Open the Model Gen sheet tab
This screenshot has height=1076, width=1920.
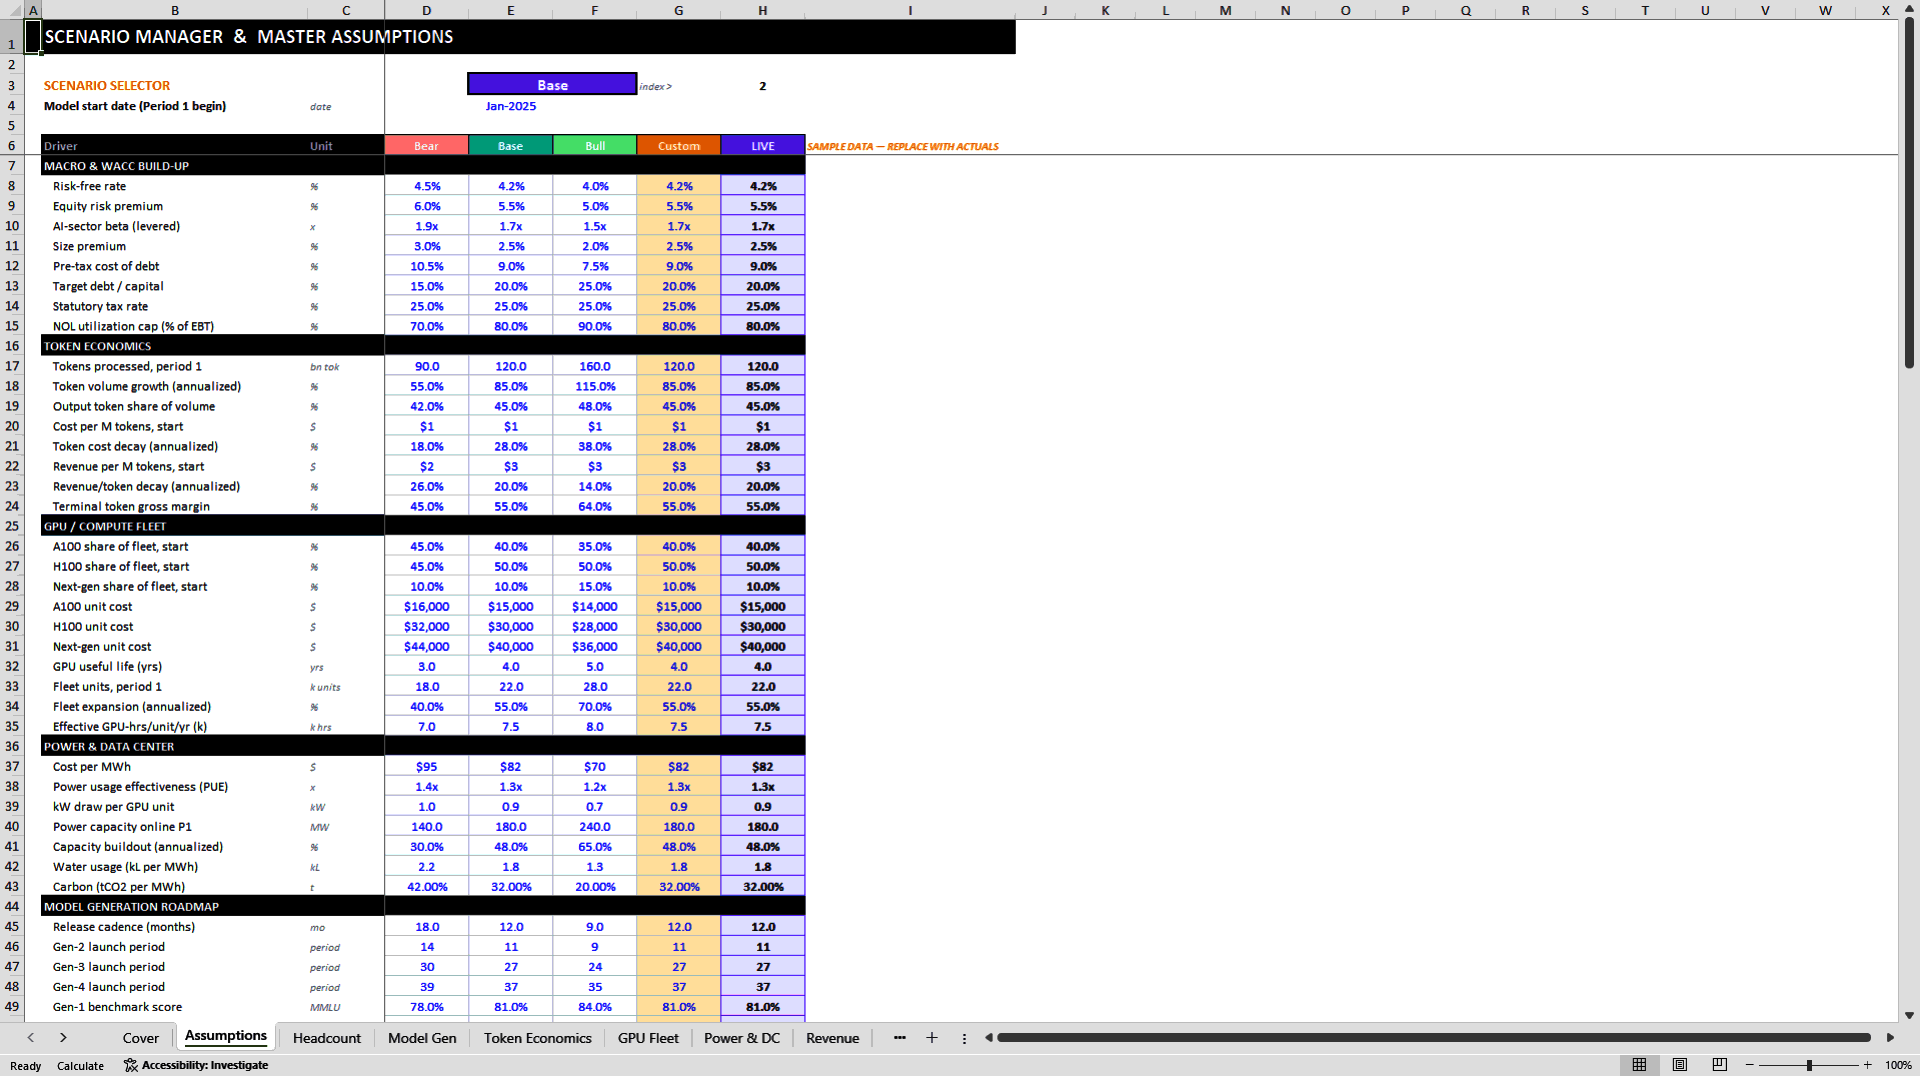click(x=422, y=1038)
